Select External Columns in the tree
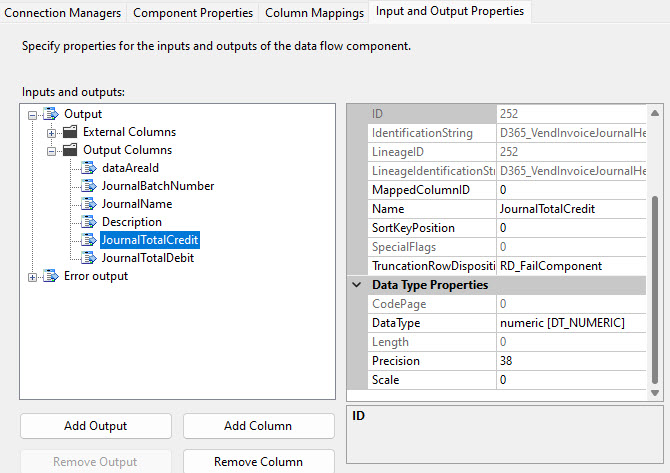The width and height of the screenshot is (670, 473). [x=129, y=132]
